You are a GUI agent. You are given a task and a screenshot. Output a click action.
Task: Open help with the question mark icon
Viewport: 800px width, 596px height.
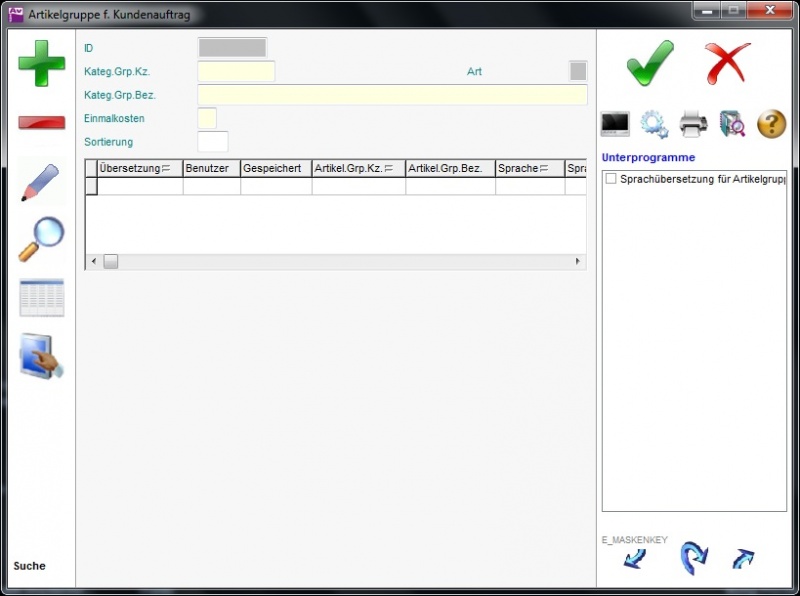pos(771,124)
